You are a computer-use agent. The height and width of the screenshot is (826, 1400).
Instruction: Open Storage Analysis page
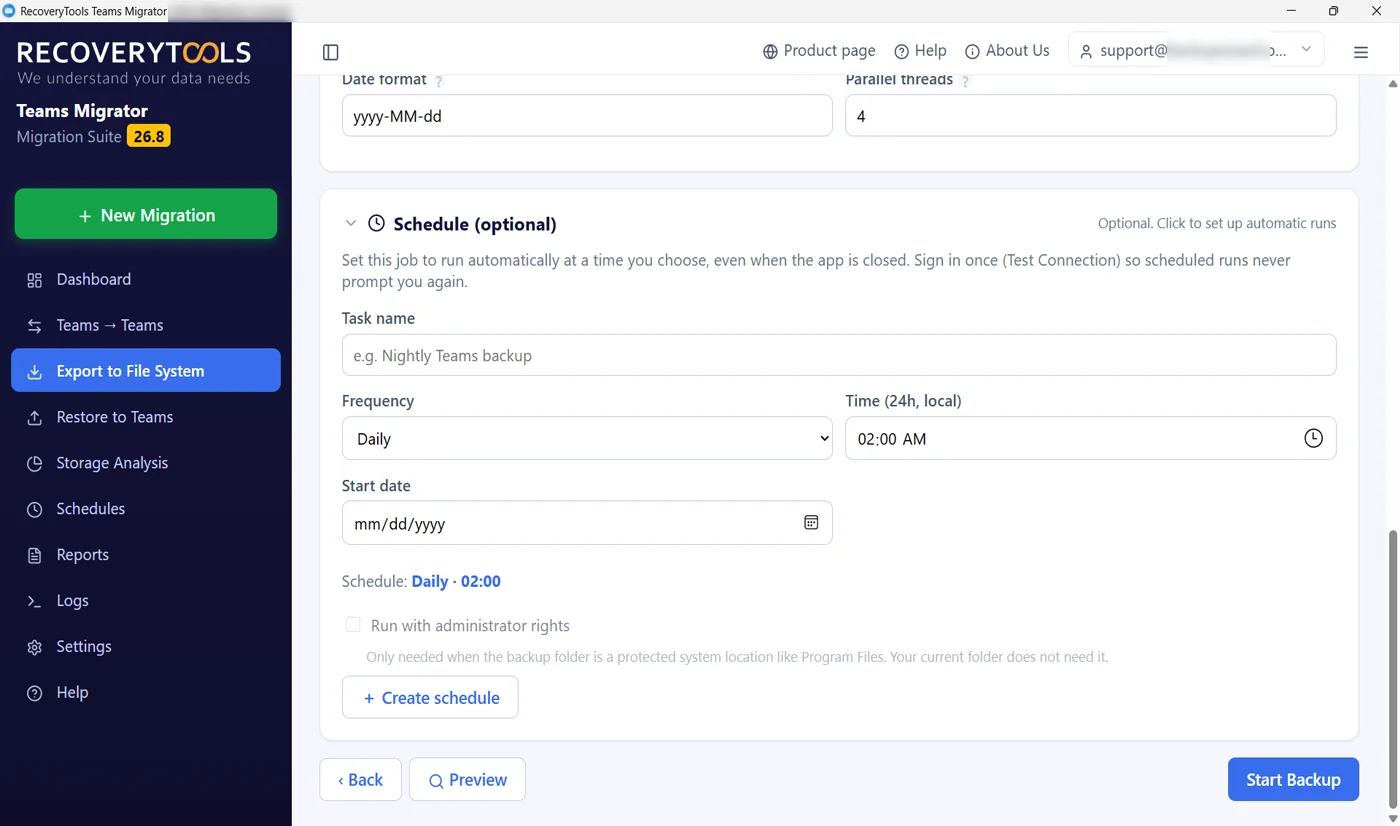tap(146, 463)
